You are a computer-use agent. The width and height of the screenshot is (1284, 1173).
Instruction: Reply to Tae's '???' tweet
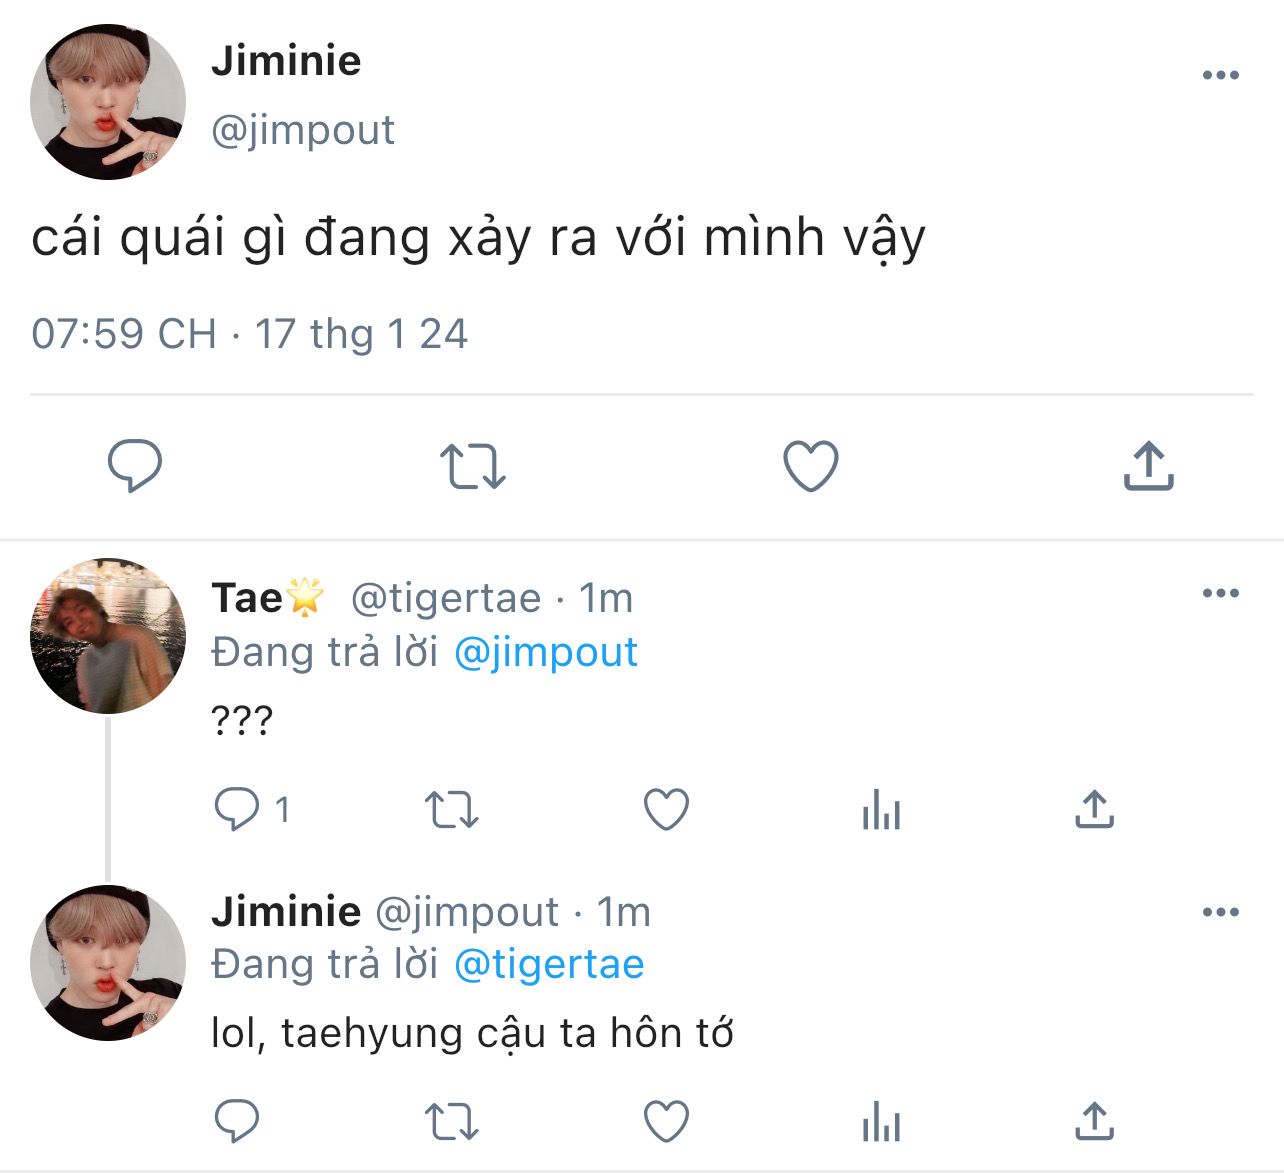tap(237, 809)
